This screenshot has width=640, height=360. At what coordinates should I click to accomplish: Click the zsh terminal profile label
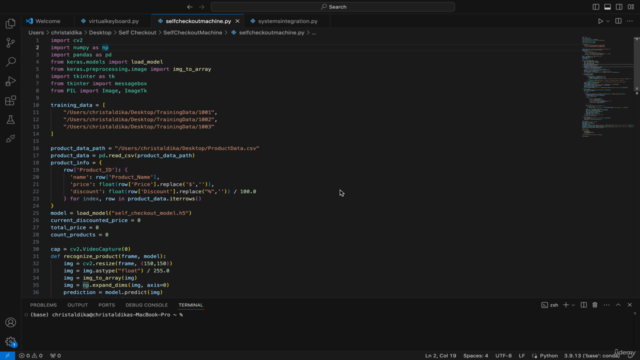(x=550, y=305)
